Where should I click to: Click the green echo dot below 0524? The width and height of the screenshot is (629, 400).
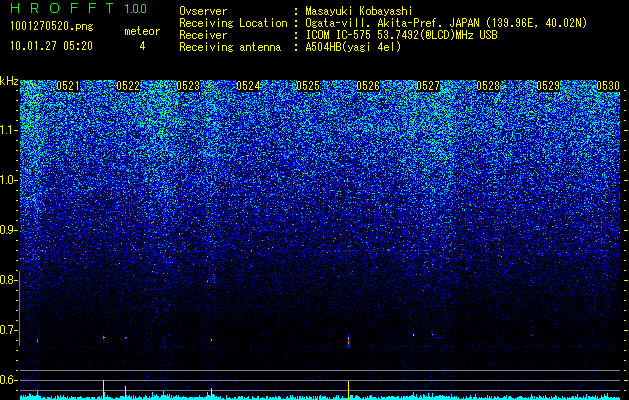tap(211, 340)
